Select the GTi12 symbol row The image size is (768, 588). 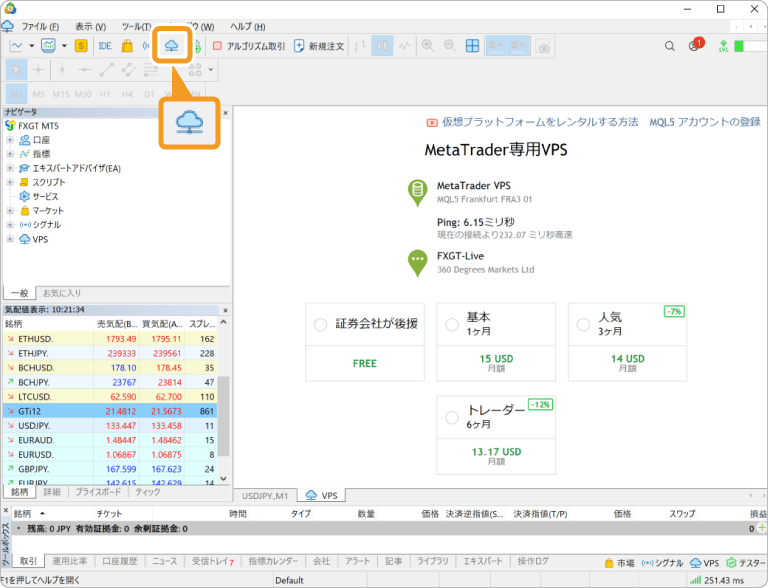110,411
